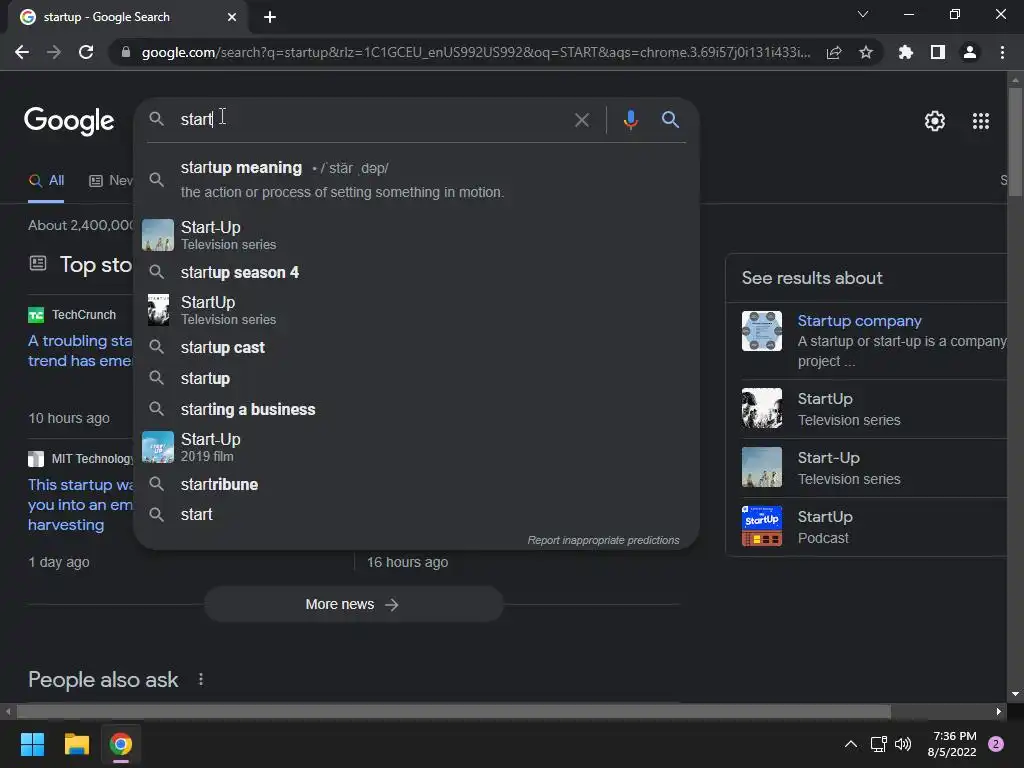Clear the search box text

[x=581, y=120]
